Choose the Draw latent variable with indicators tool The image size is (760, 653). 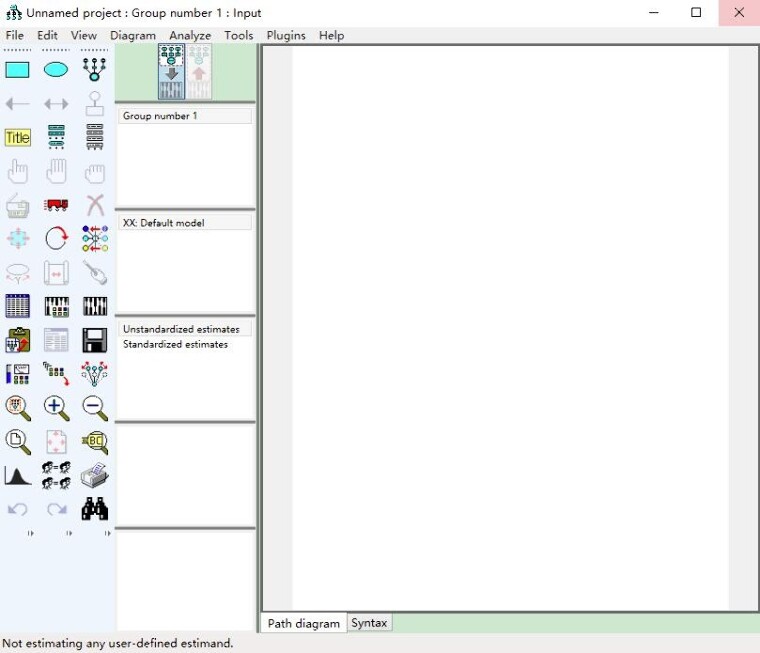(95, 69)
